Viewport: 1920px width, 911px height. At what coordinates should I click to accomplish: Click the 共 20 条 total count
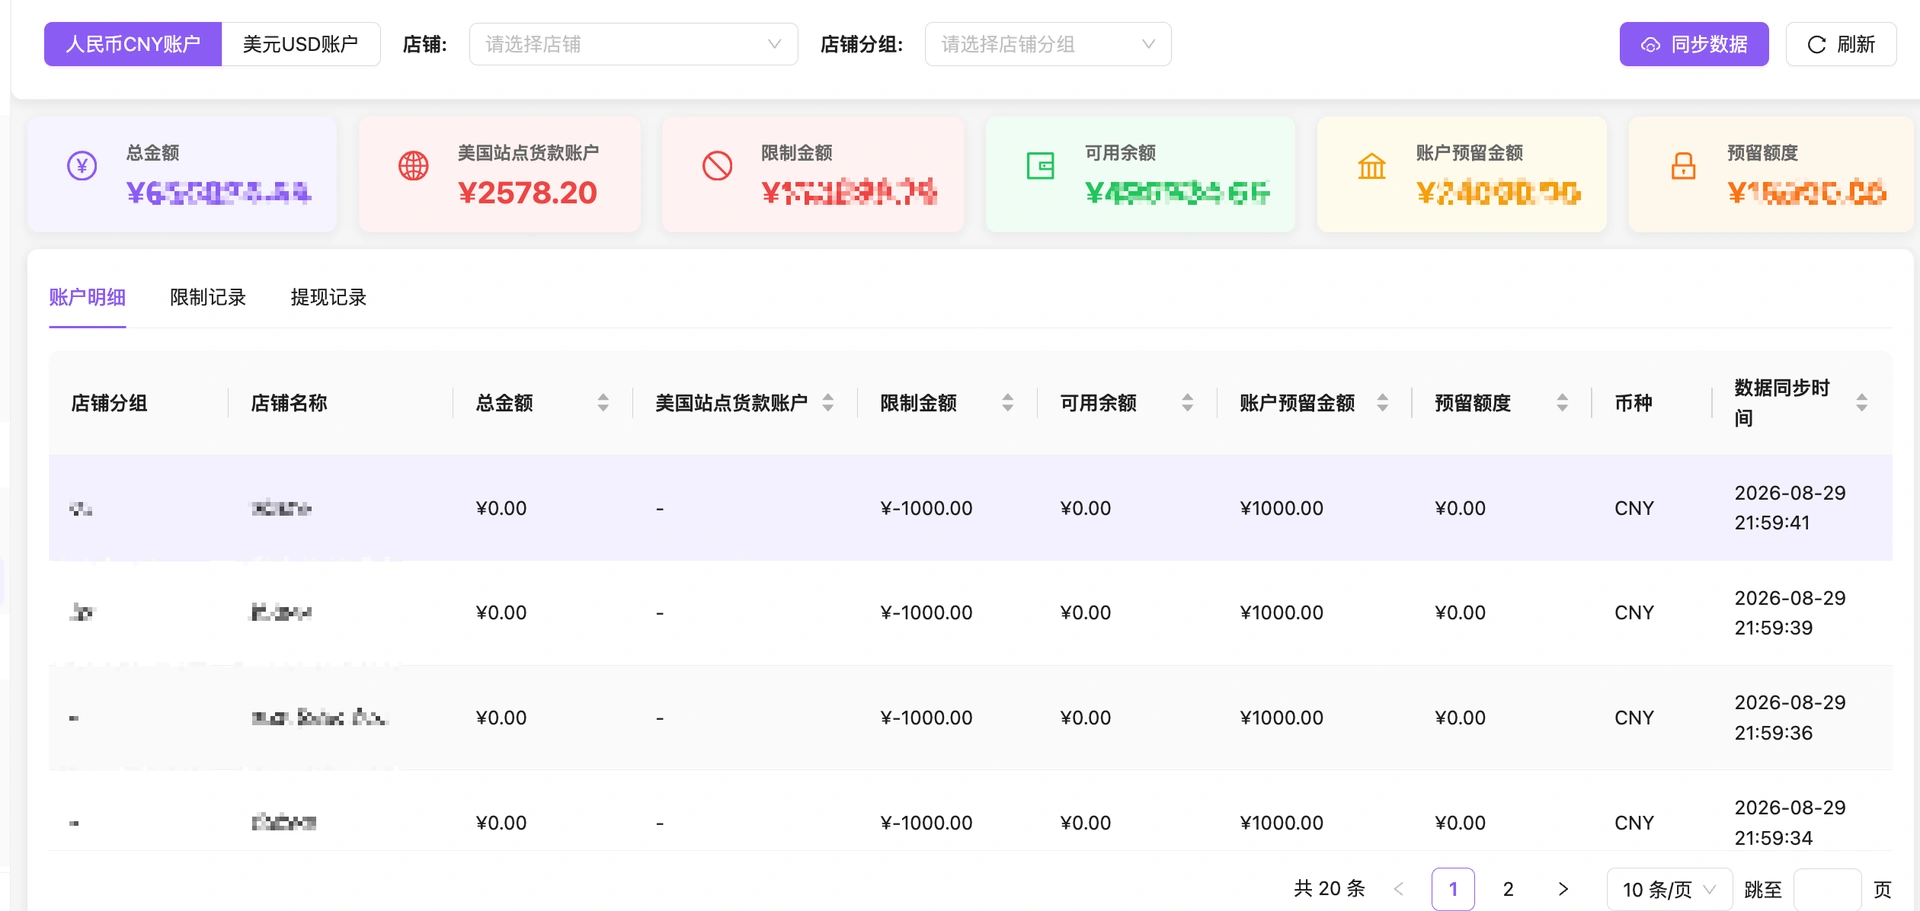(x=1329, y=889)
